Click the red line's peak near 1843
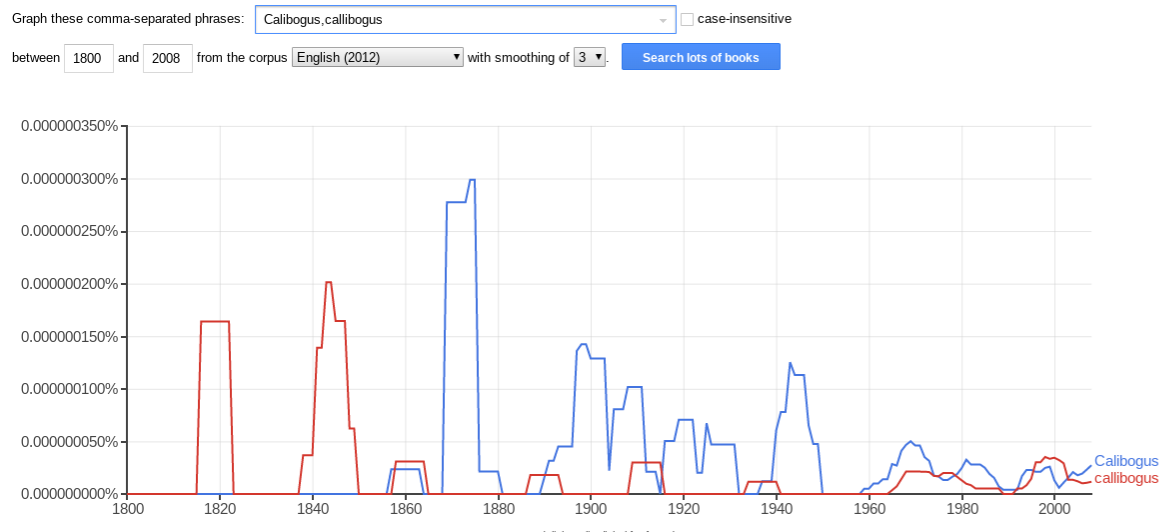This screenshot has width=1174, height=532. pos(328,283)
